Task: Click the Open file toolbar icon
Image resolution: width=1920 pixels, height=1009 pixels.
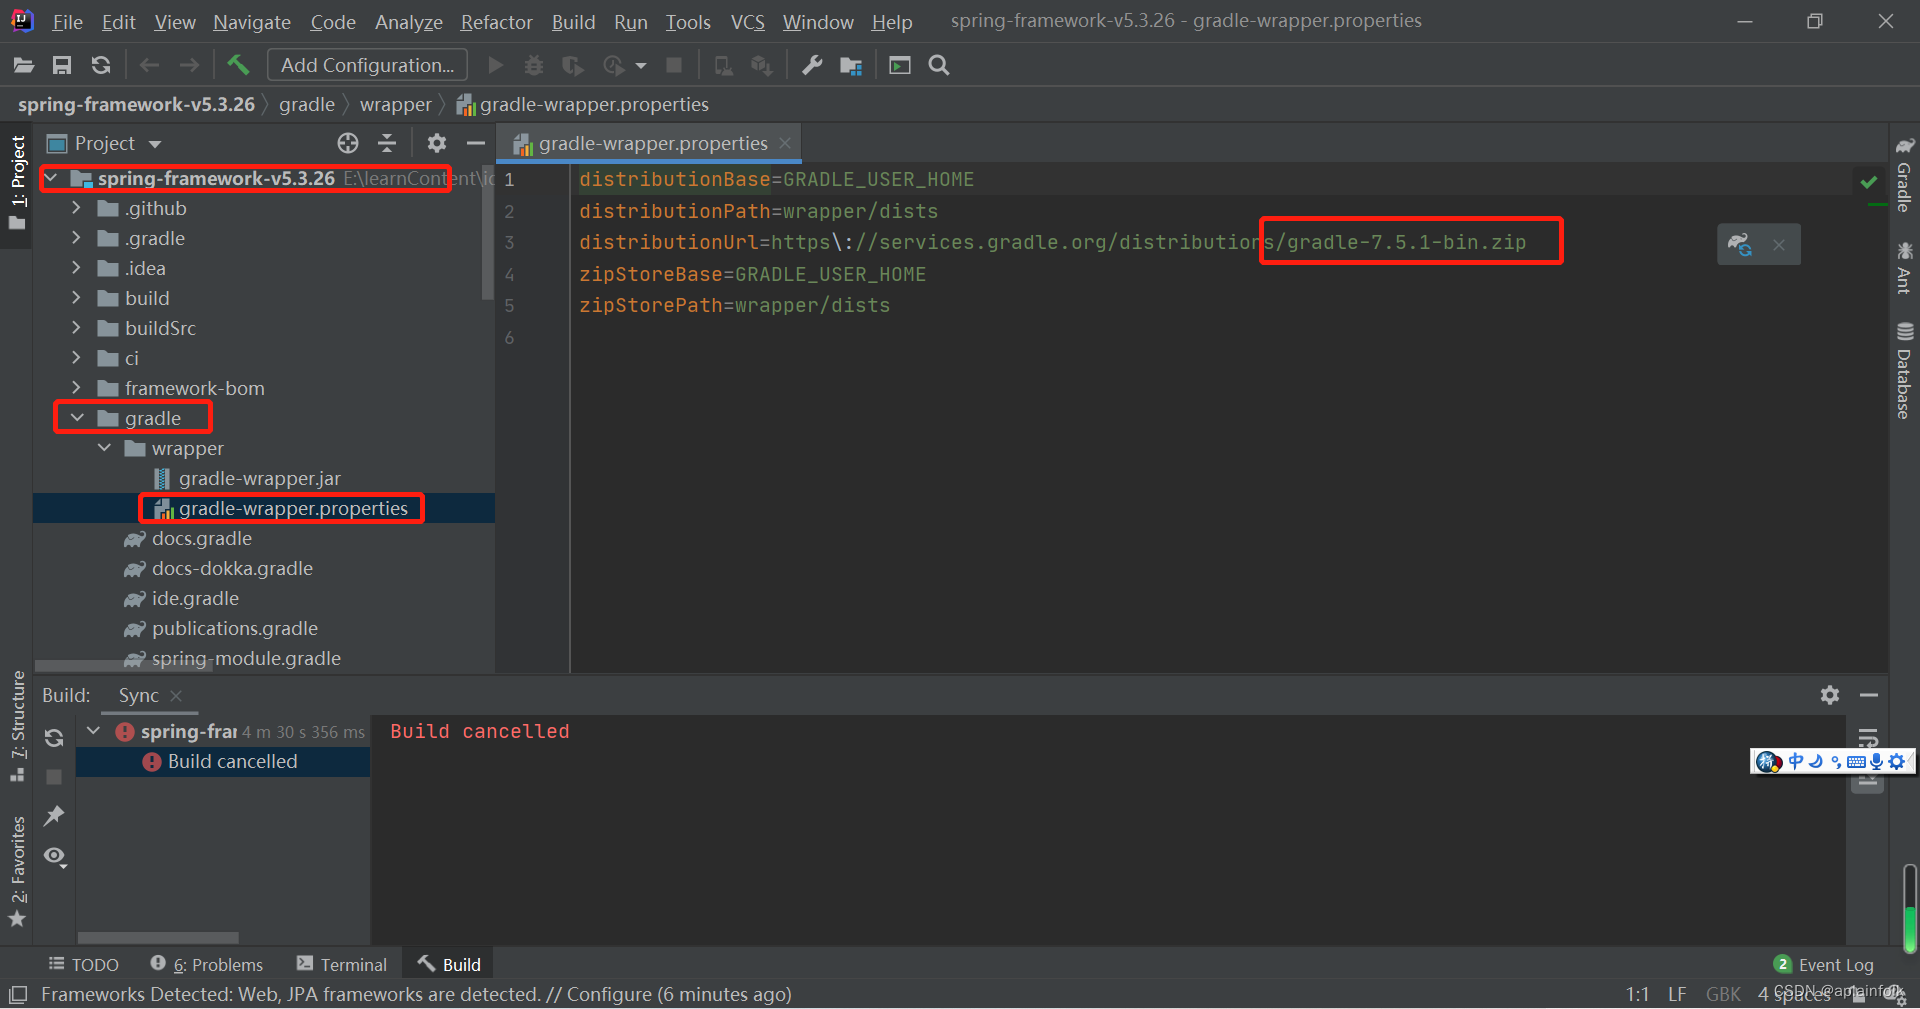Action: 24,66
